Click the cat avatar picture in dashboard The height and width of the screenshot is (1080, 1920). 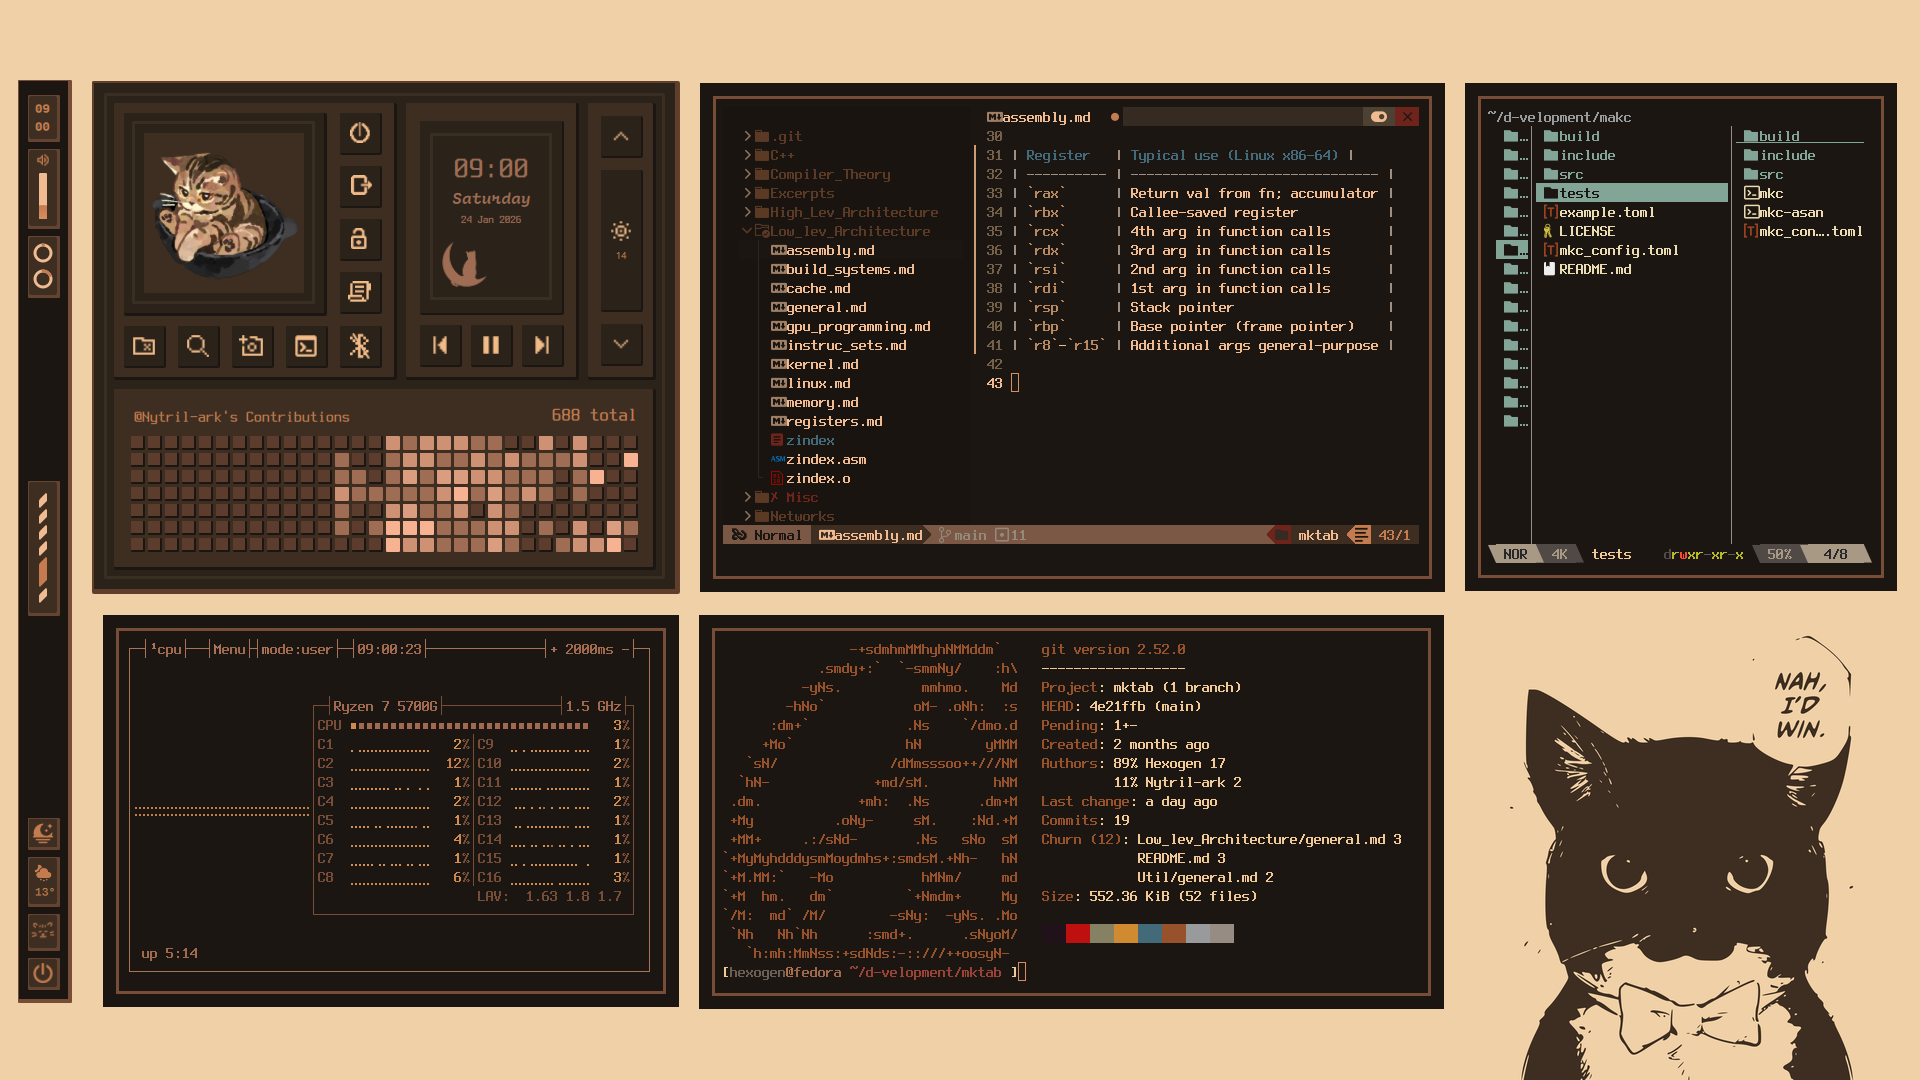coord(224,213)
